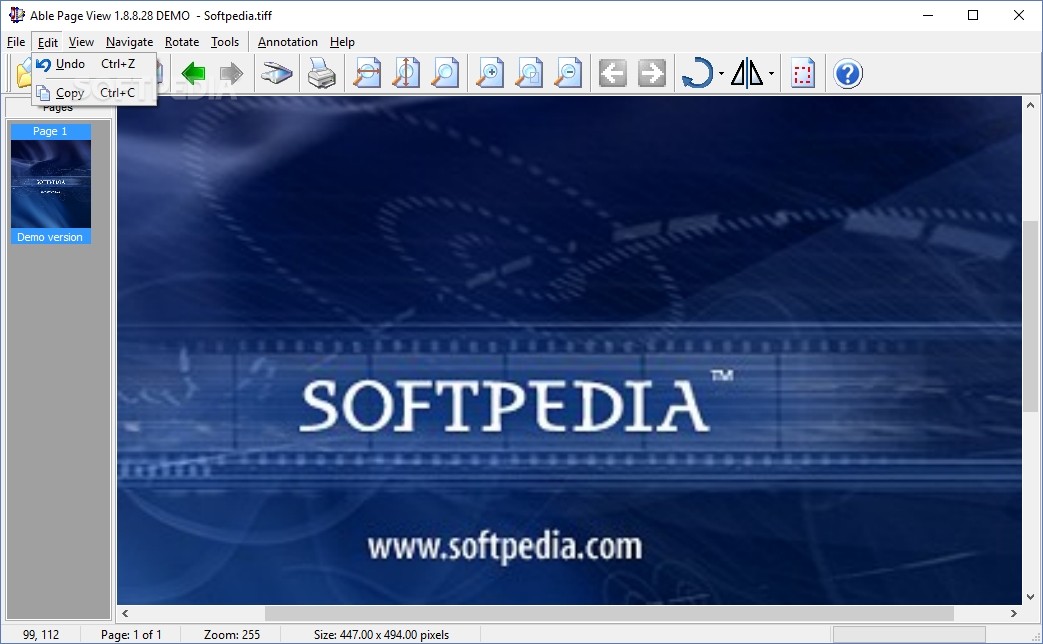
Task: Click the horizontal scrollbar thumb
Action: [609, 613]
